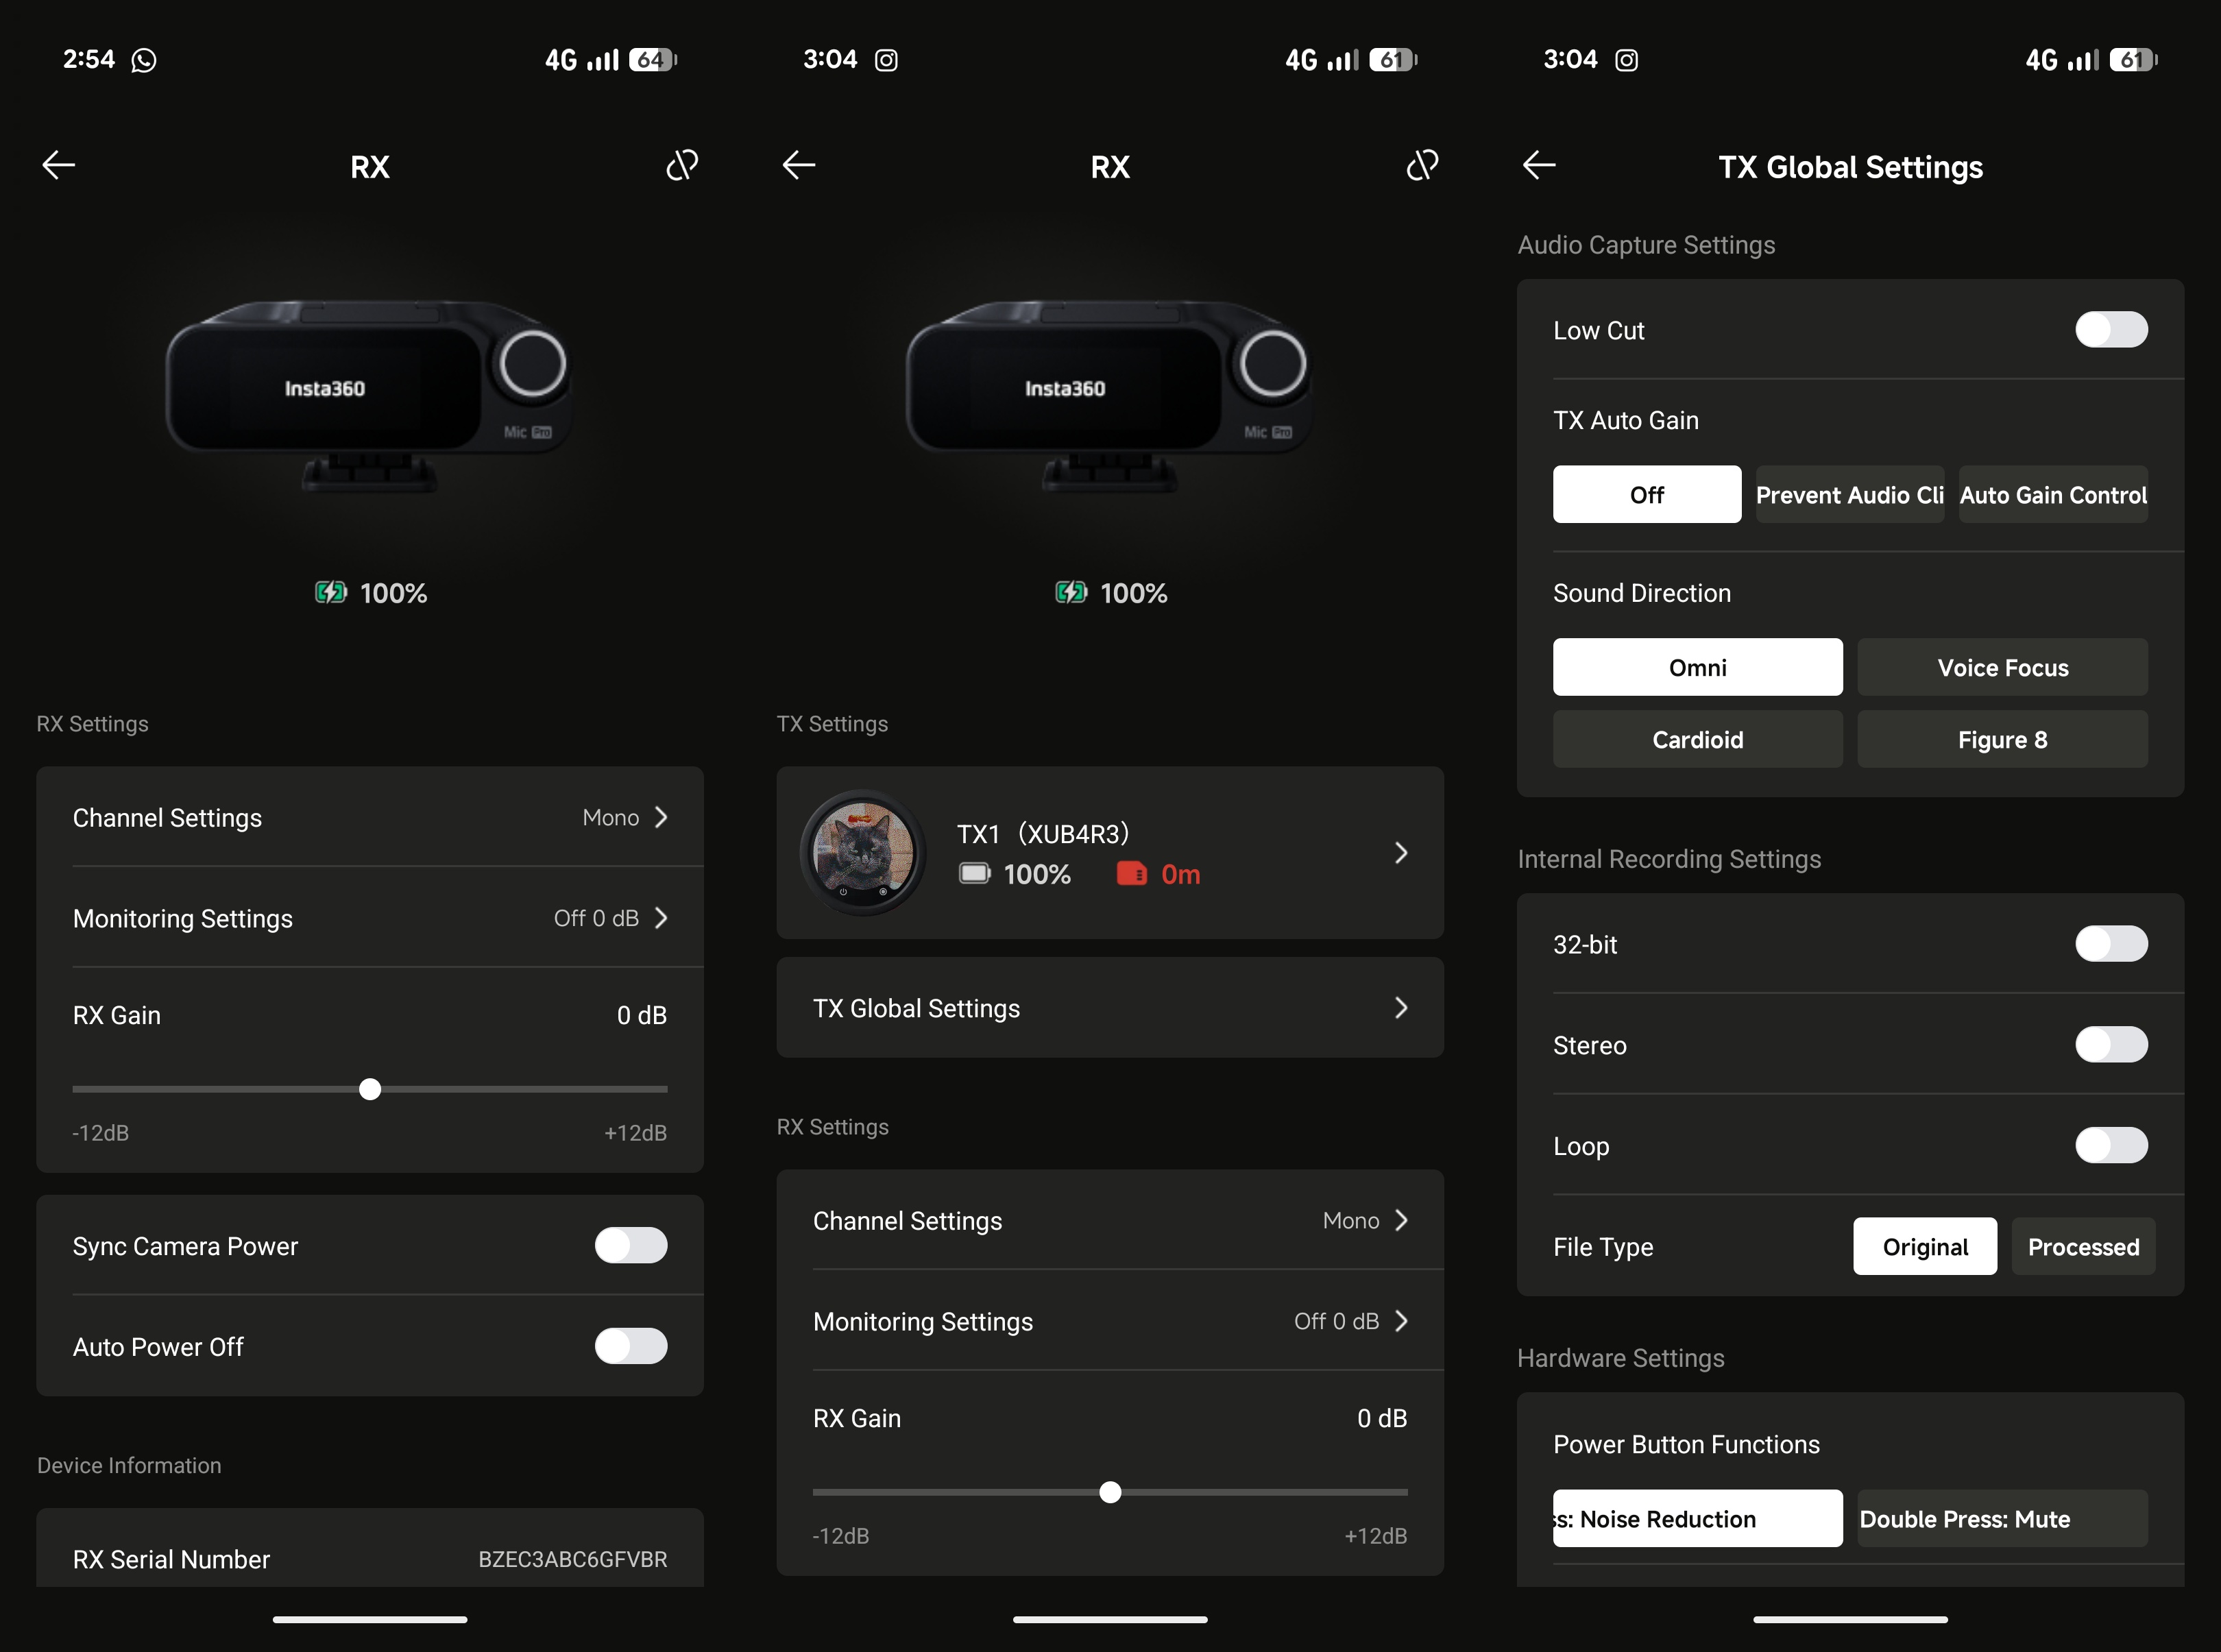Select Auto Gain Control option
Image resolution: width=2221 pixels, height=1652 pixels.
click(x=2053, y=495)
